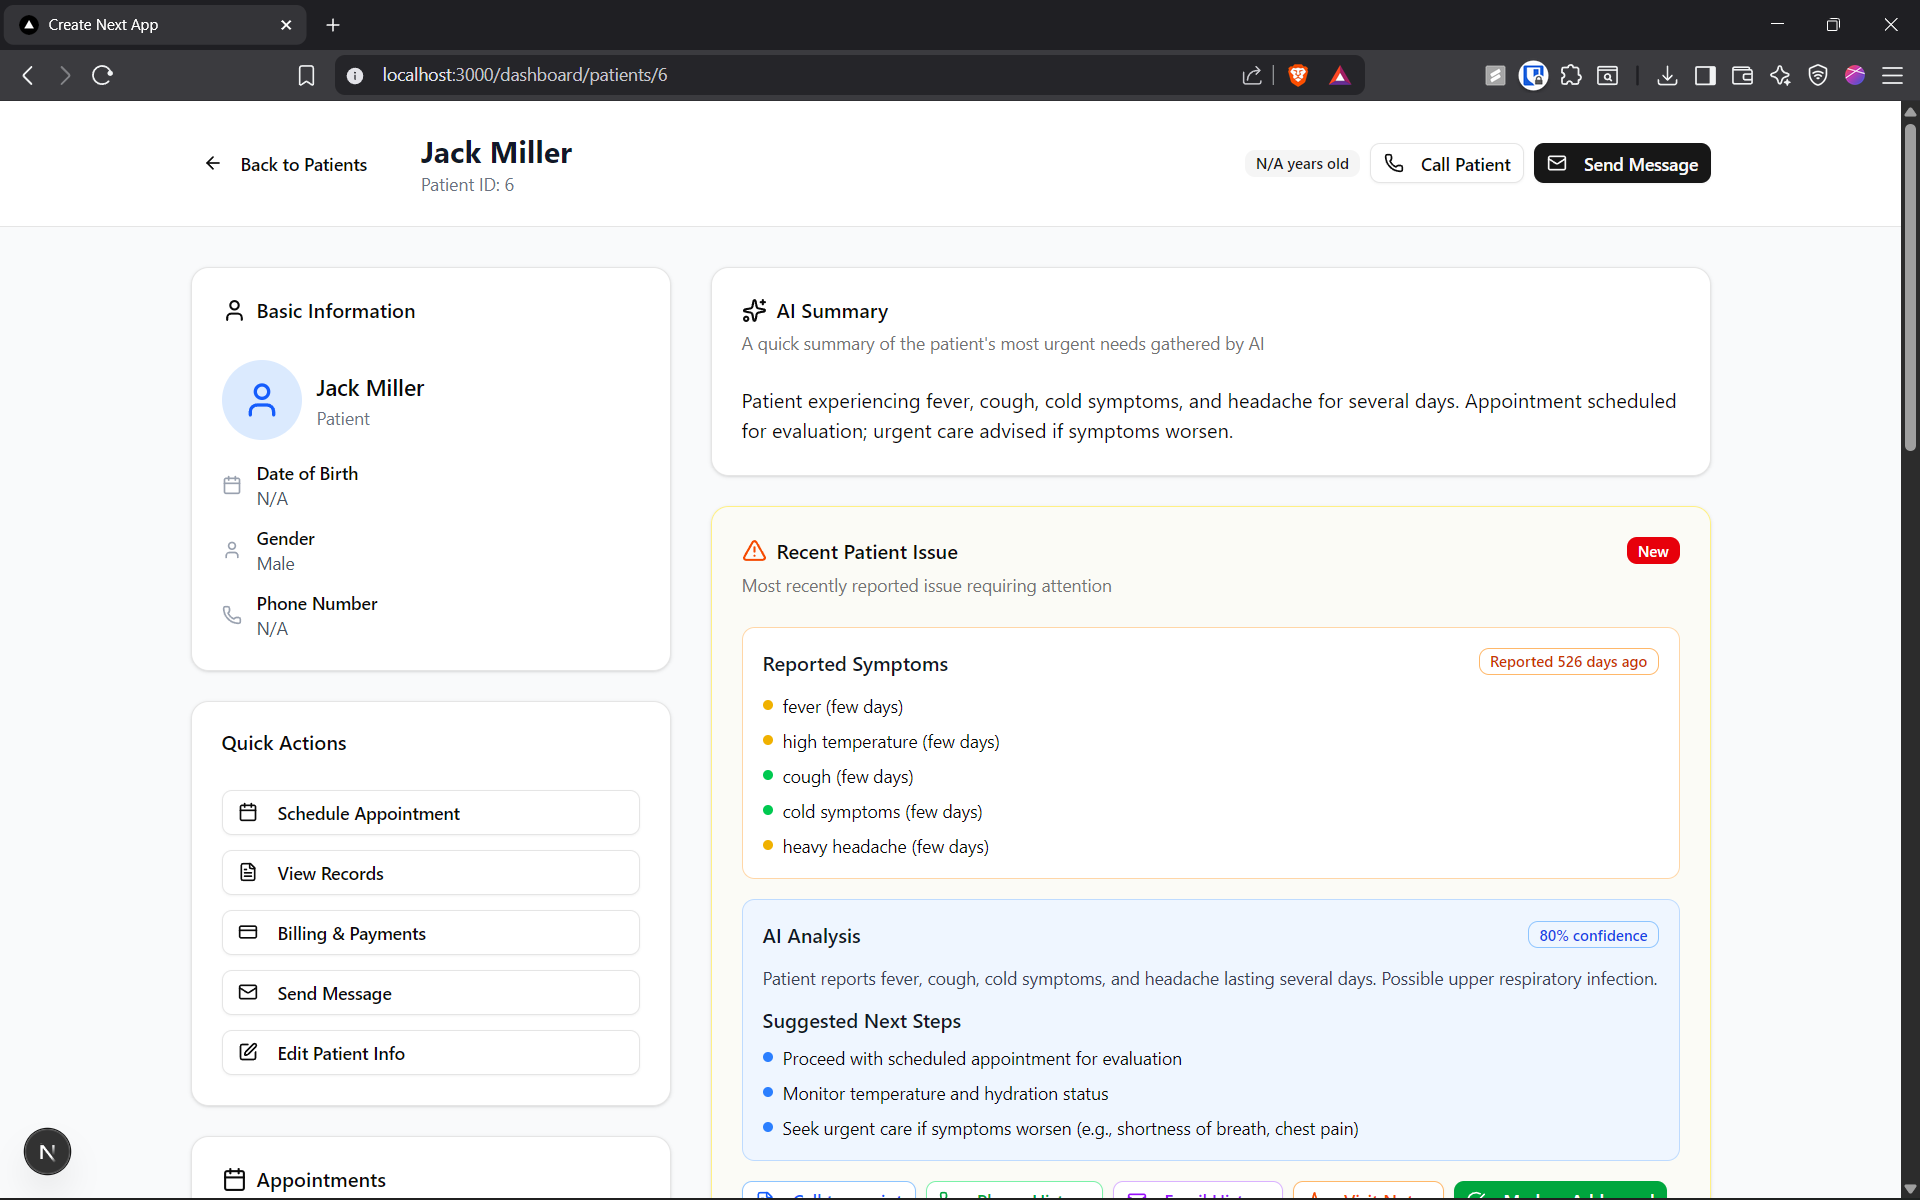Image resolution: width=1920 pixels, height=1200 pixels.
Task: Click the page vertical scrollbar thumb
Action: point(1910,285)
